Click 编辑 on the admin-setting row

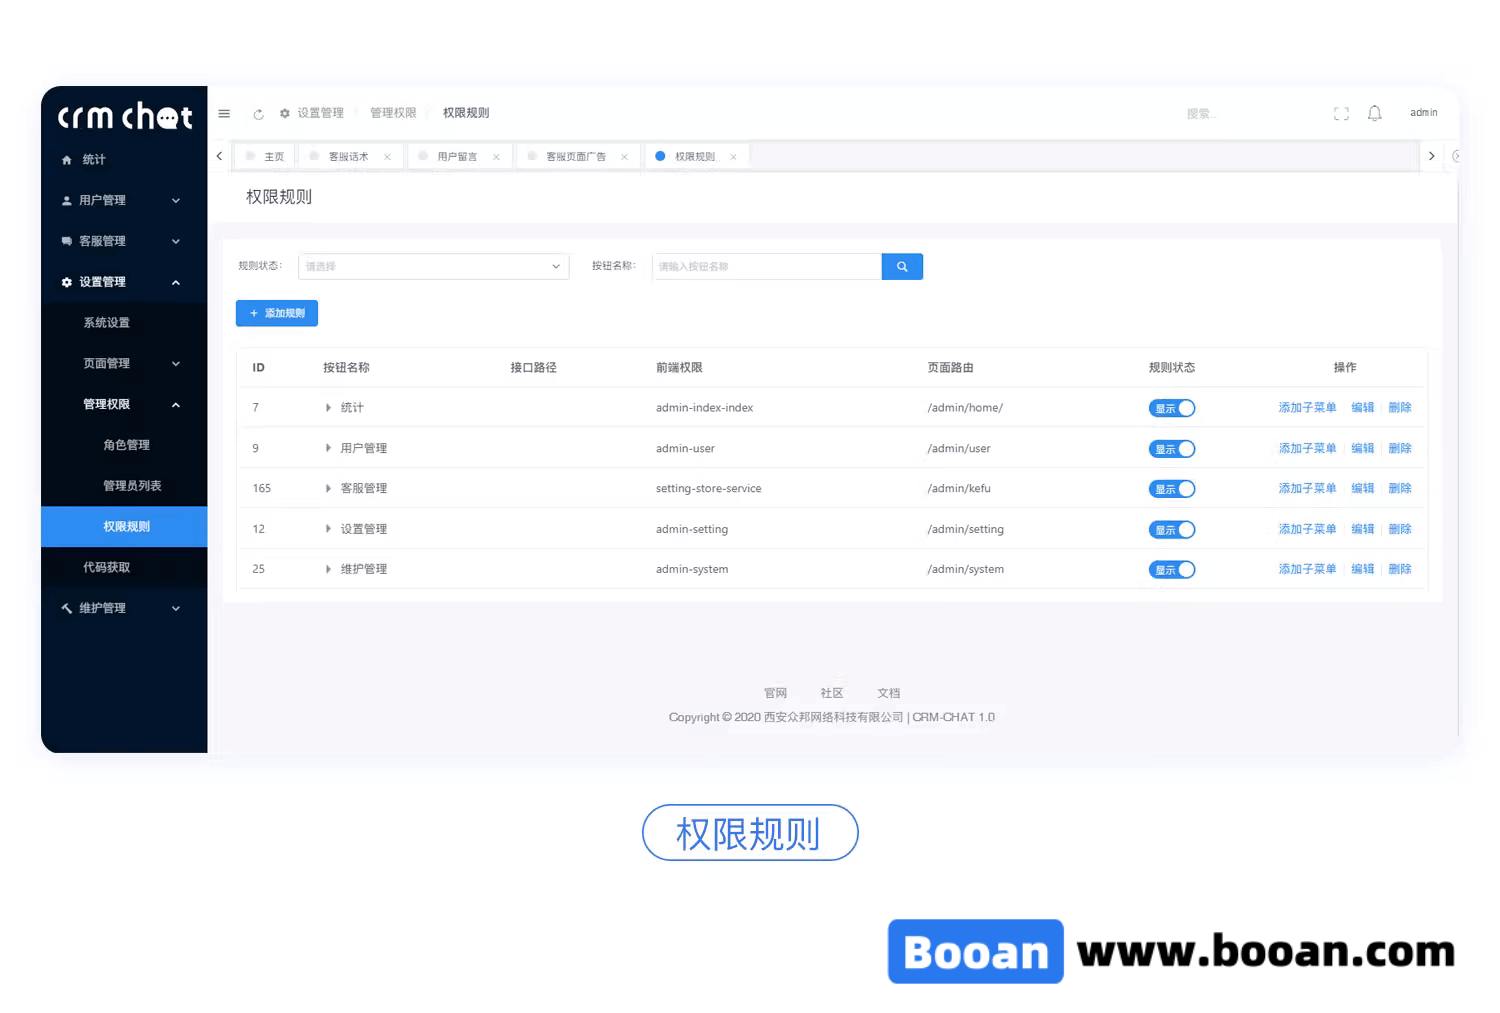coord(1362,529)
